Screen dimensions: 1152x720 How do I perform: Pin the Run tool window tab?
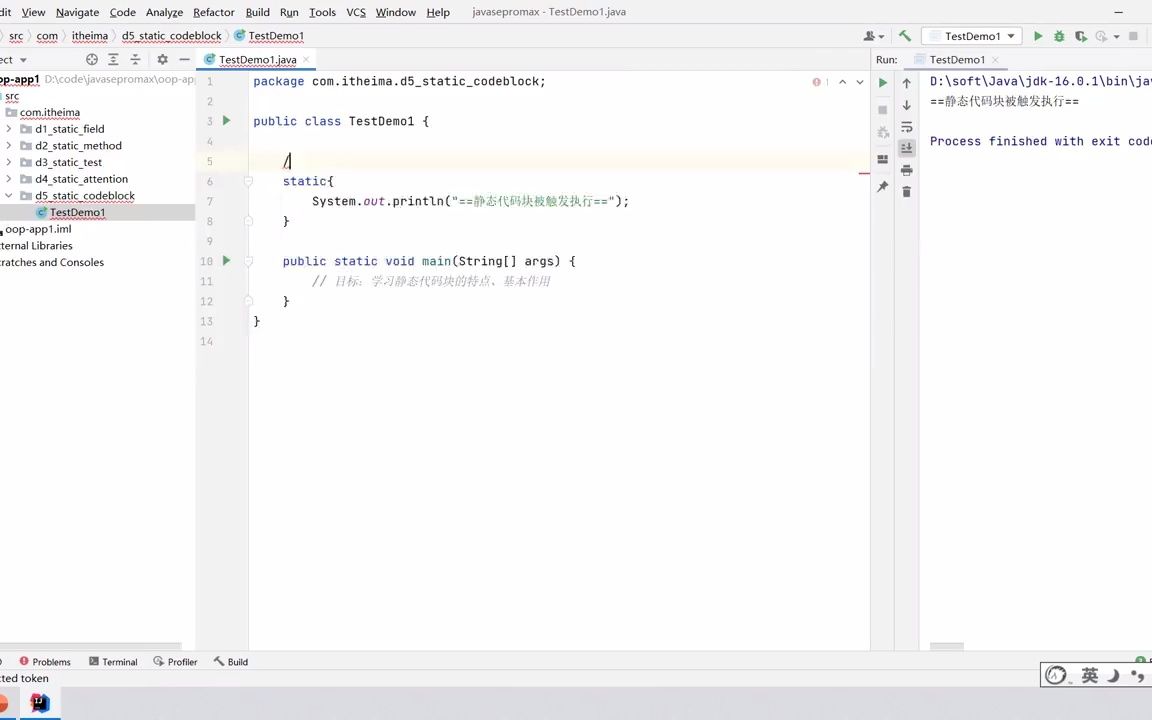881,186
